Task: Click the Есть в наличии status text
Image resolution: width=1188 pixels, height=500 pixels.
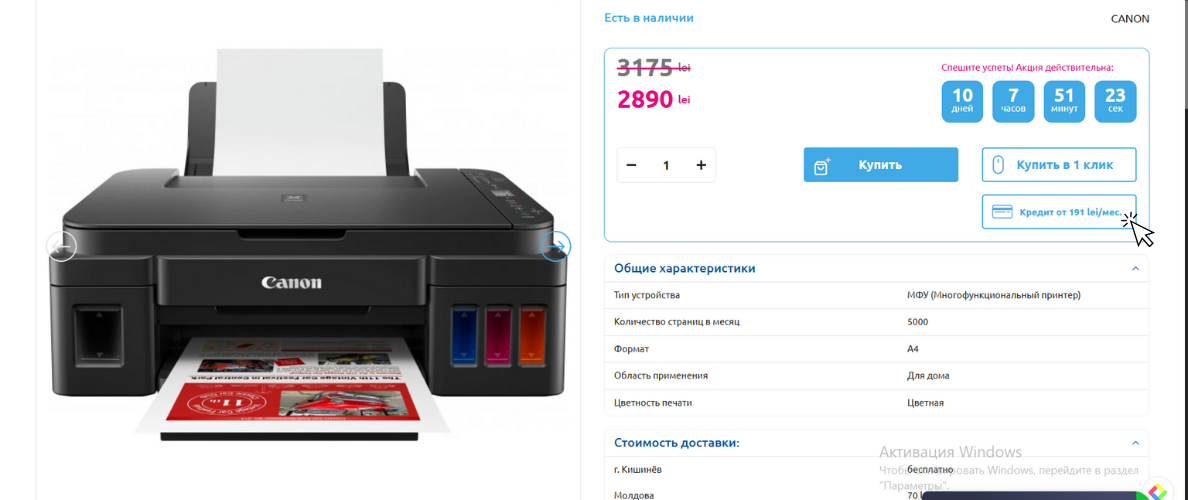Action: pyautogui.click(x=649, y=18)
